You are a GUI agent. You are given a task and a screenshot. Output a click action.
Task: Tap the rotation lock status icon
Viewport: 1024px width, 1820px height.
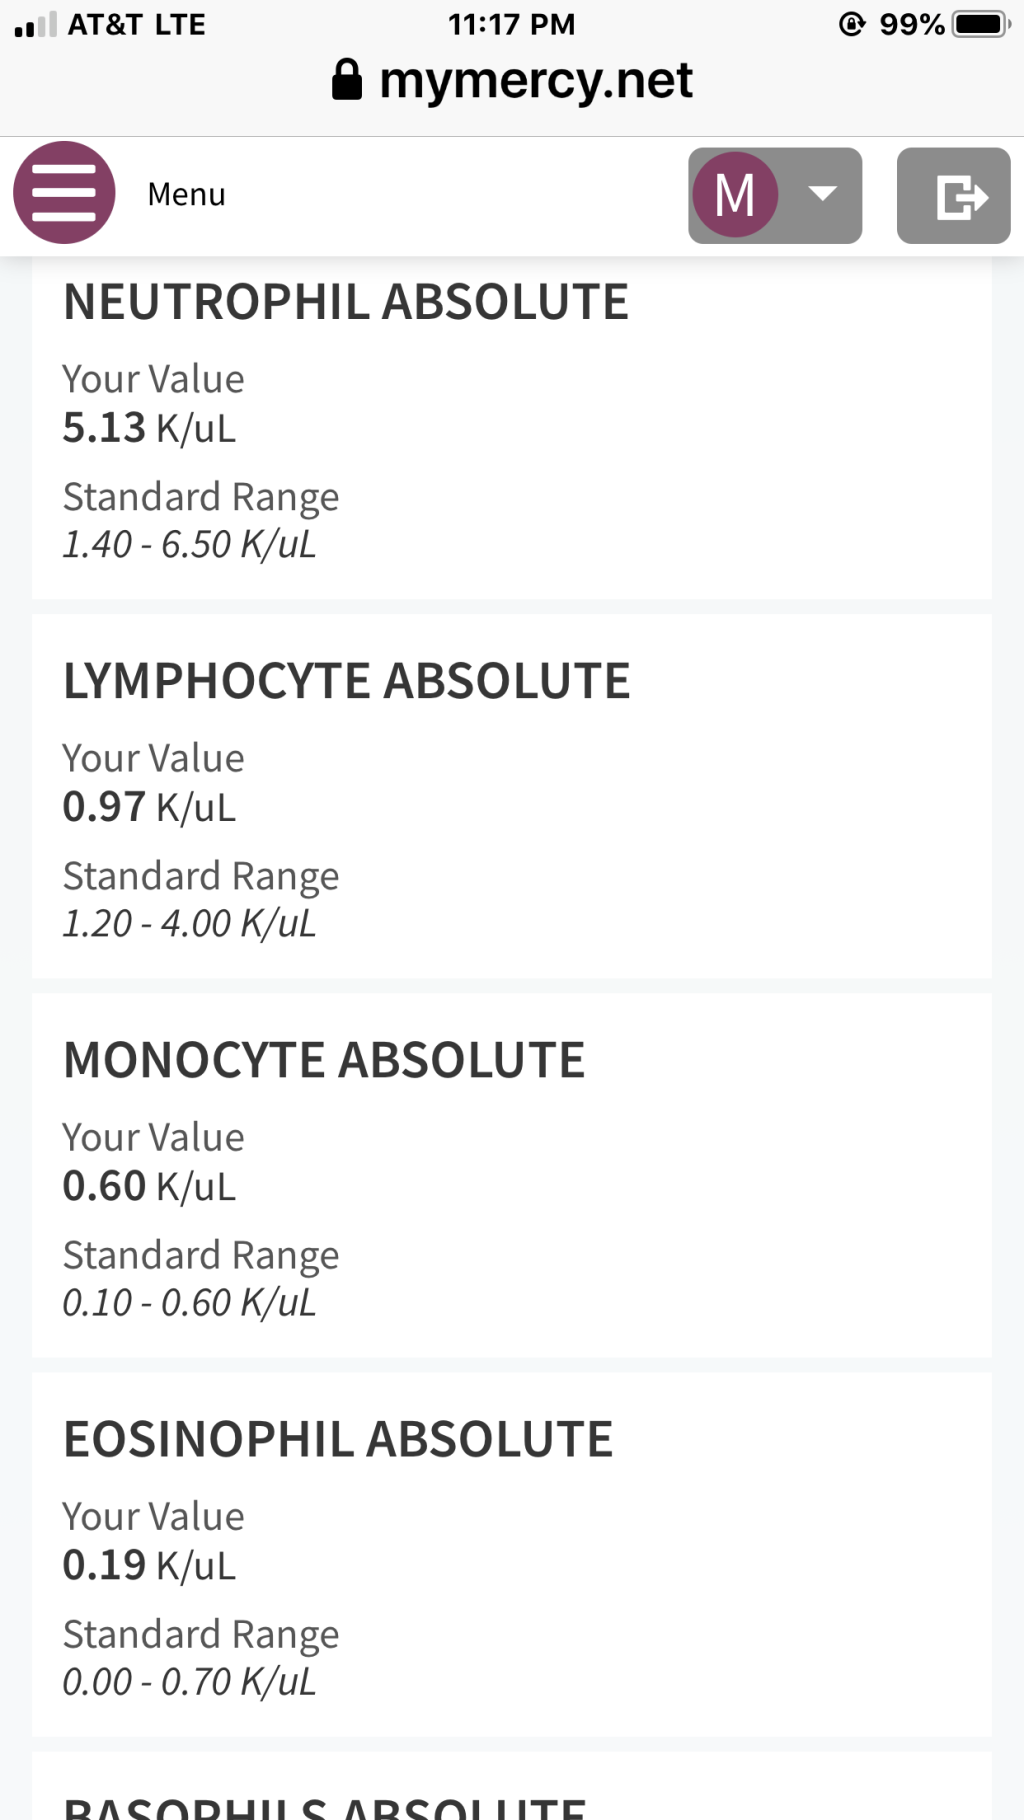point(852,24)
